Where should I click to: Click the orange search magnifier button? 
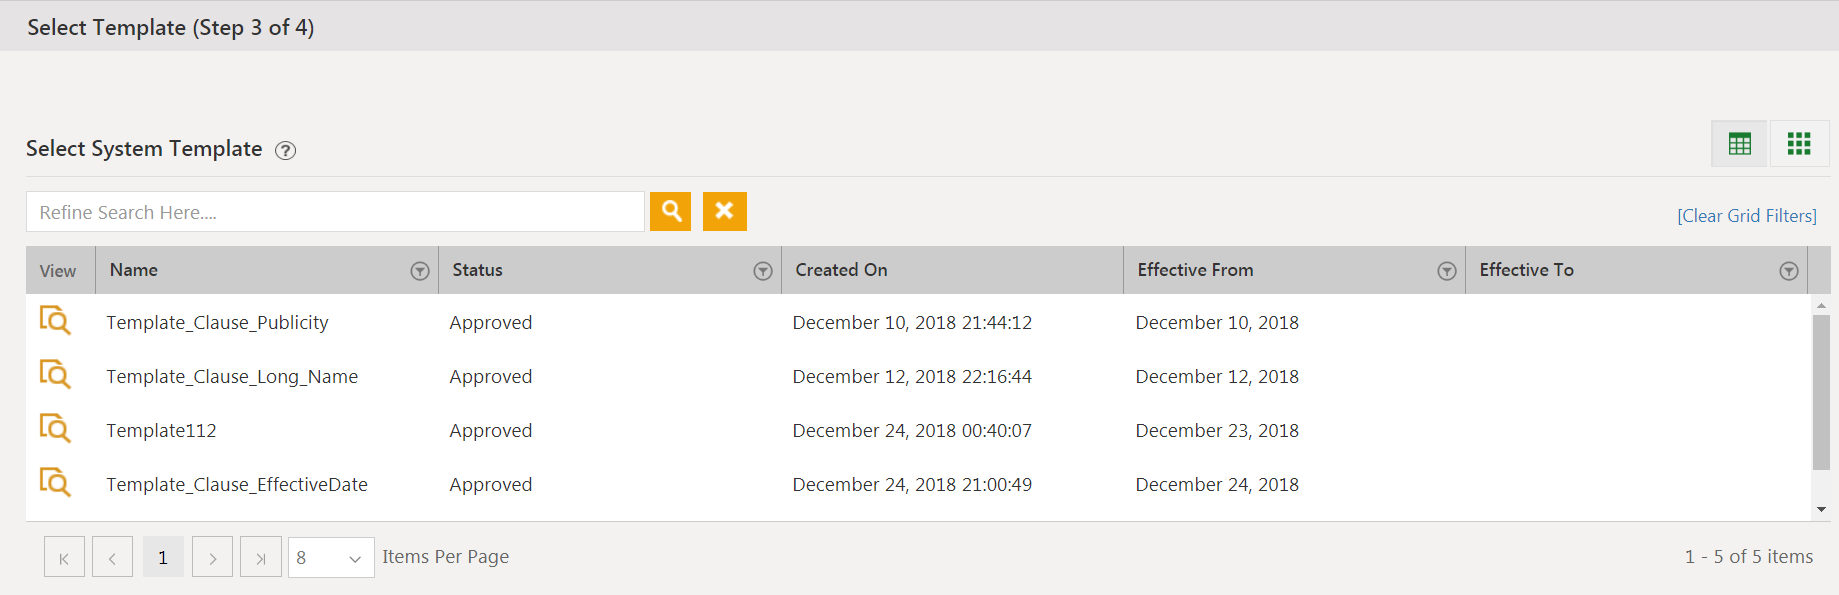pyautogui.click(x=671, y=211)
